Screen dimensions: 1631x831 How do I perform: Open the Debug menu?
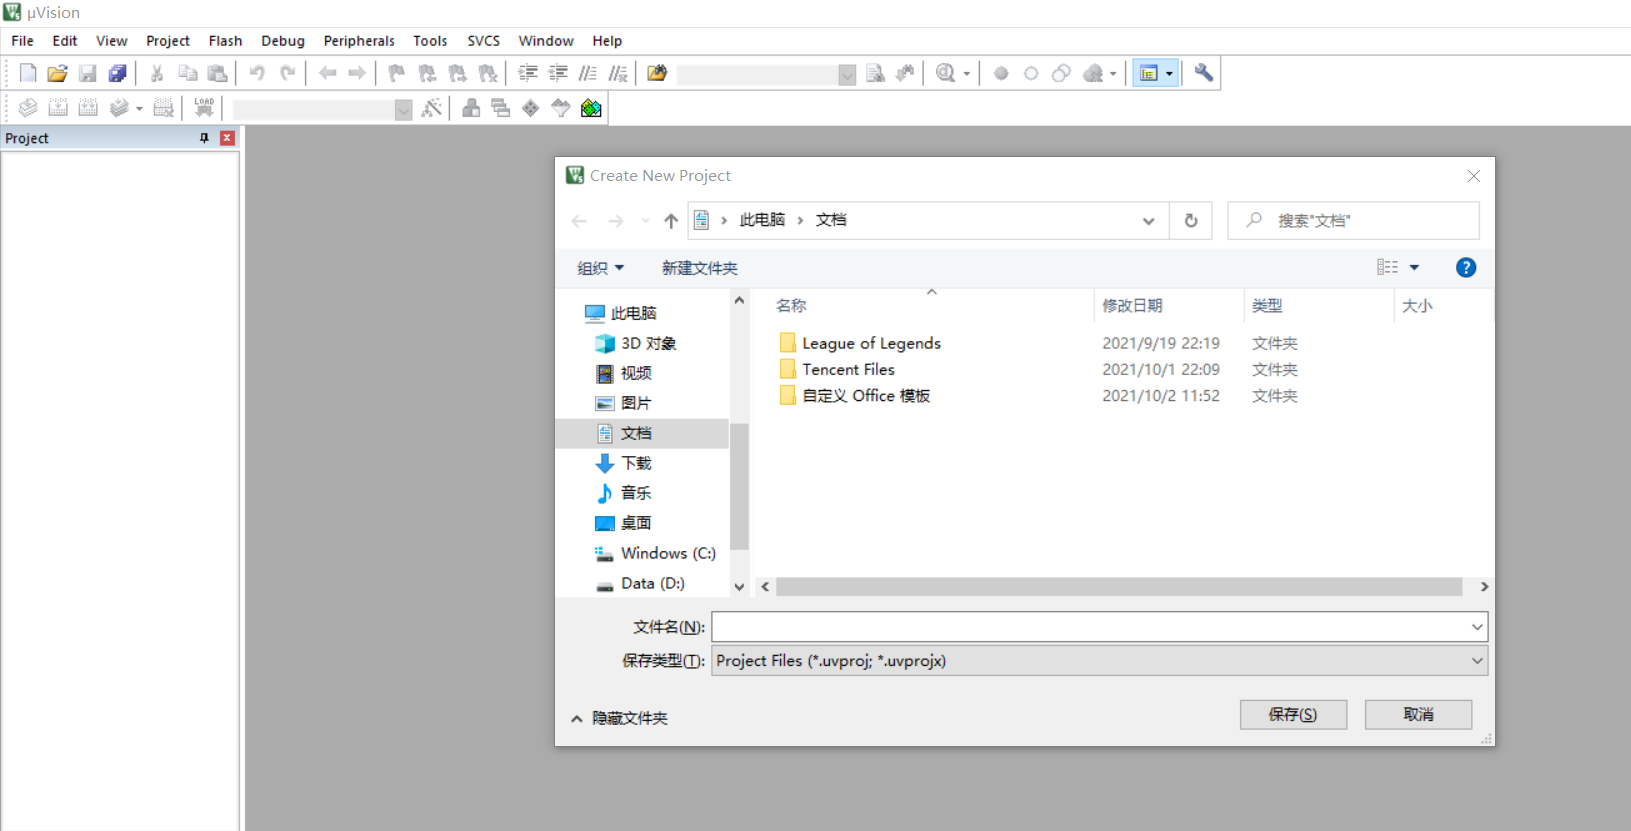(283, 41)
